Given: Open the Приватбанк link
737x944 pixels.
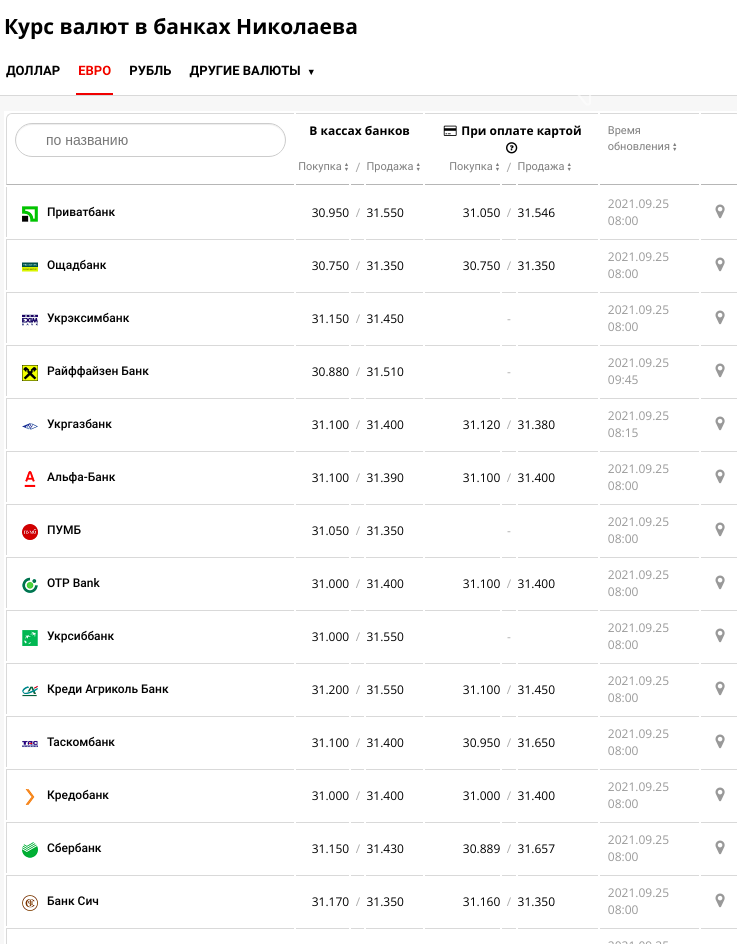Looking at the screenshot, I should pyautogui.click(x=81, y=212).
